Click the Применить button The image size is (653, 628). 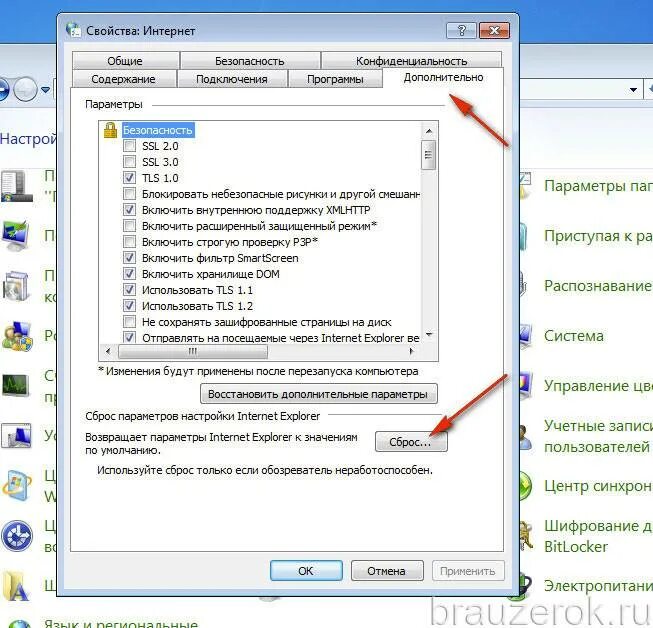(468, 571)
